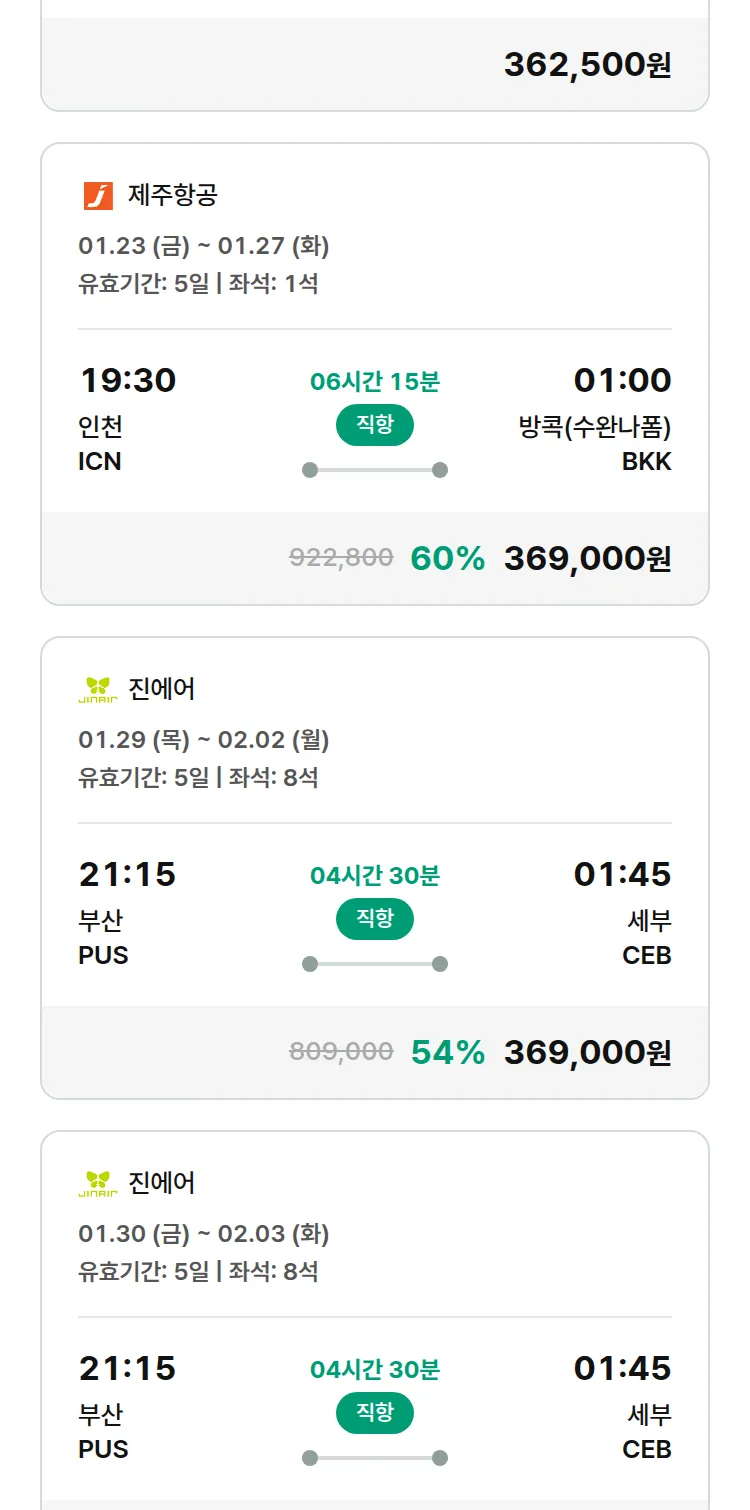Select the 01.23 (금) ~ 01.27 (화) date range
The height and width of the screenshot is (1510, 750).
204,246
